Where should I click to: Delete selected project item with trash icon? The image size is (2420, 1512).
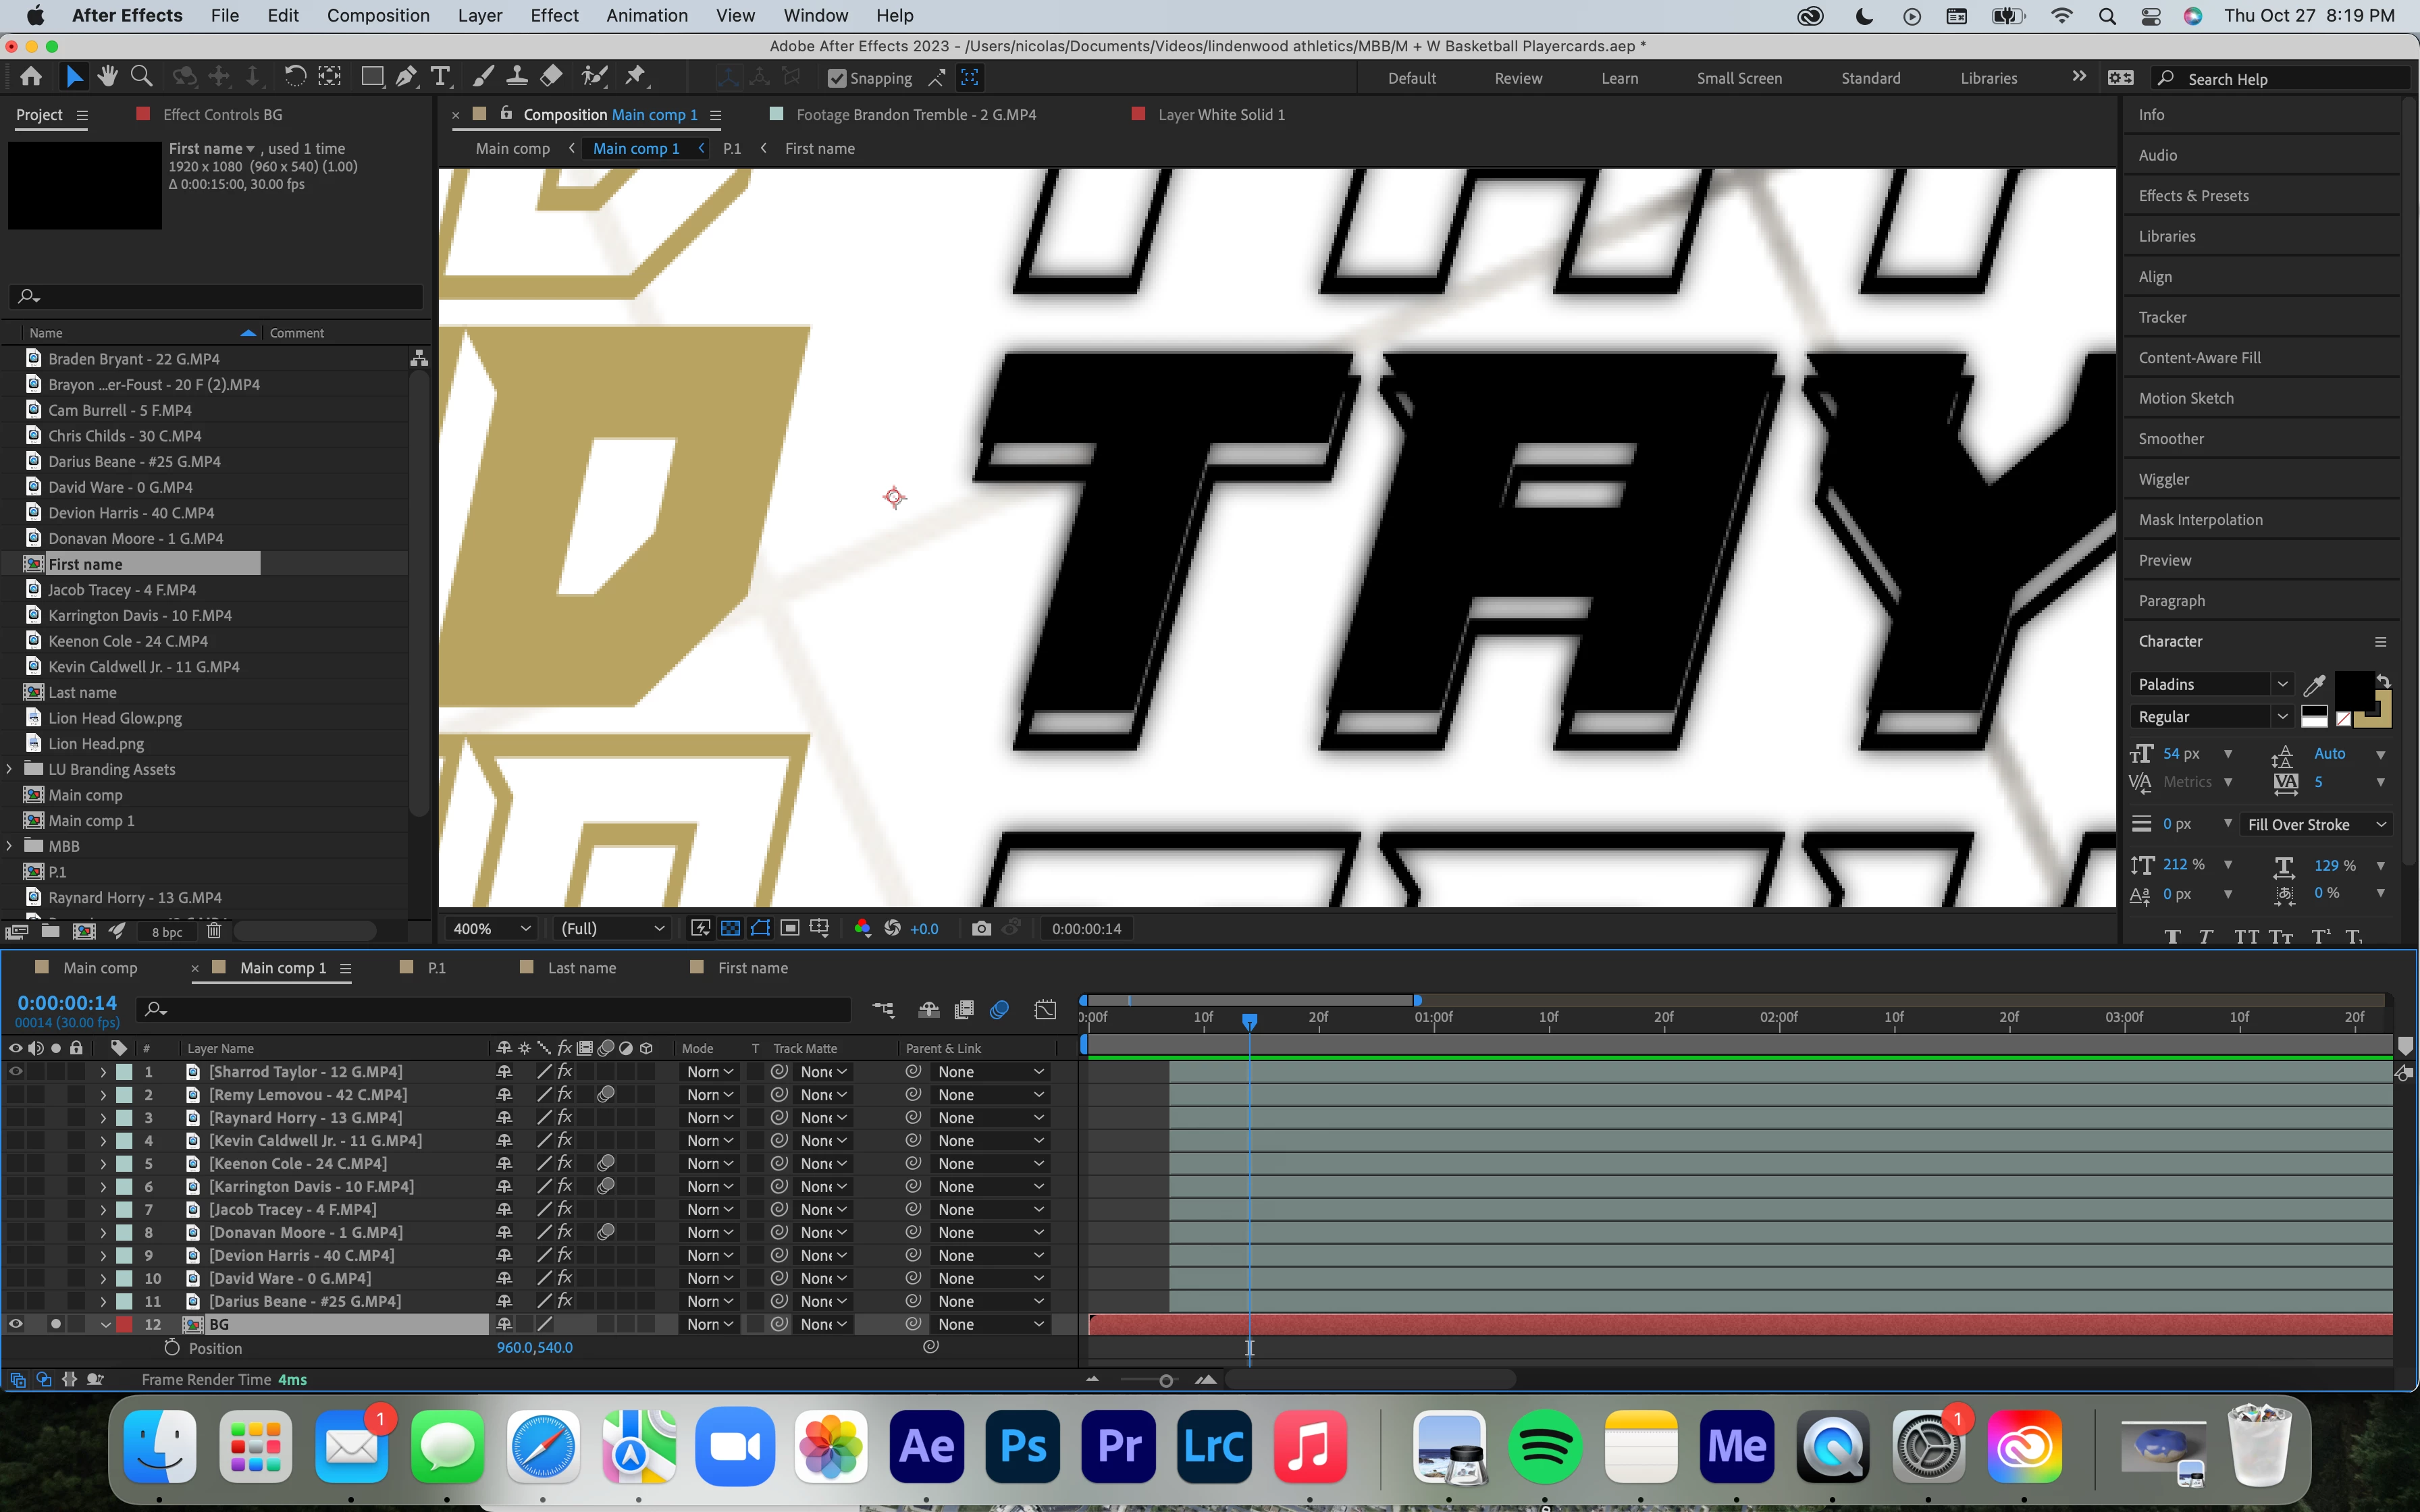click(214, 932)
